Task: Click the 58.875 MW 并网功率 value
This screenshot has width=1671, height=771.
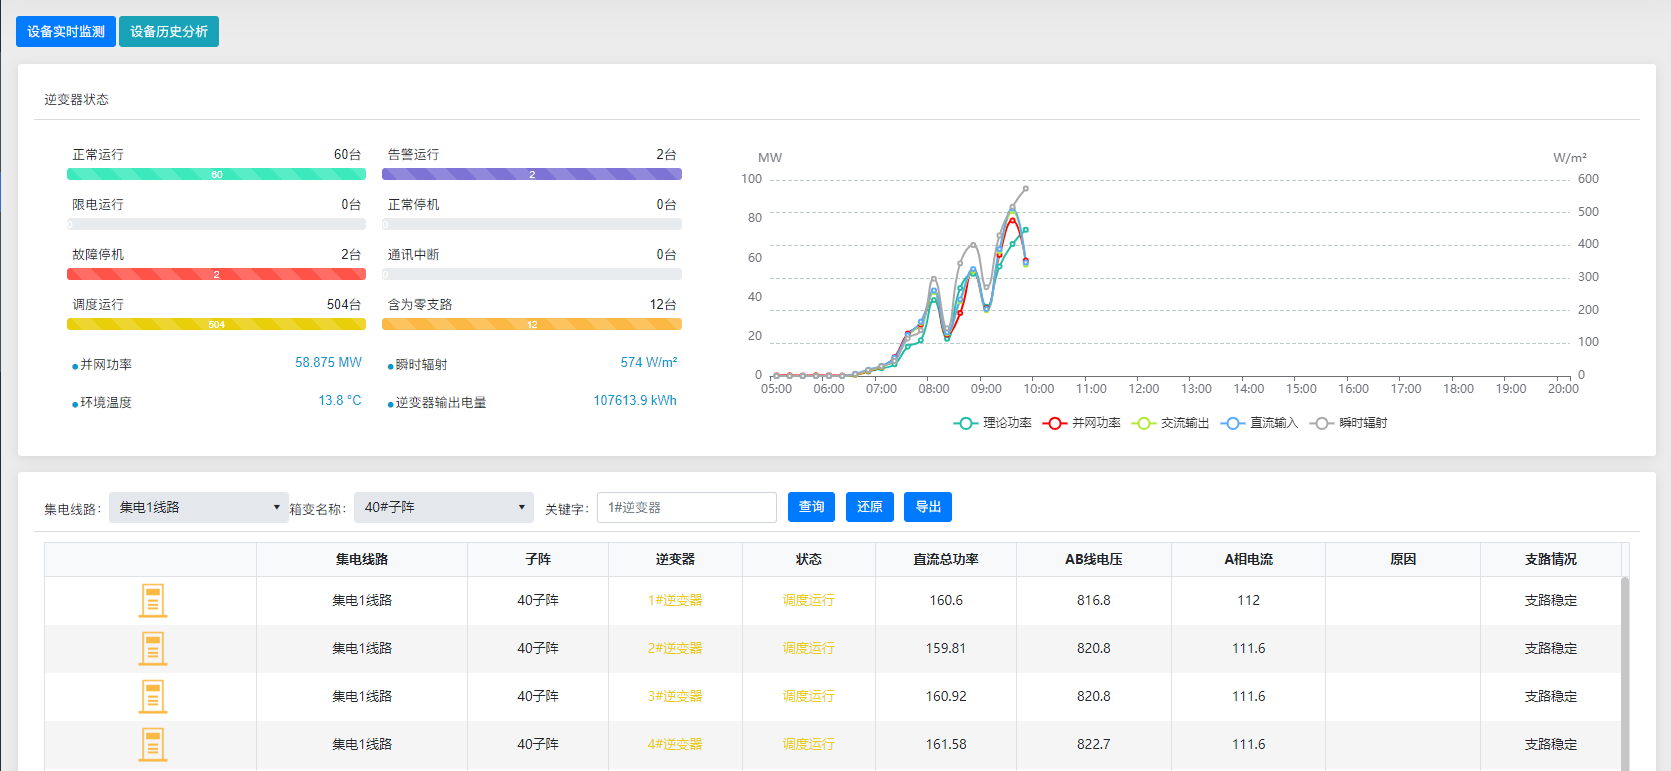Action: pos(328,362)
